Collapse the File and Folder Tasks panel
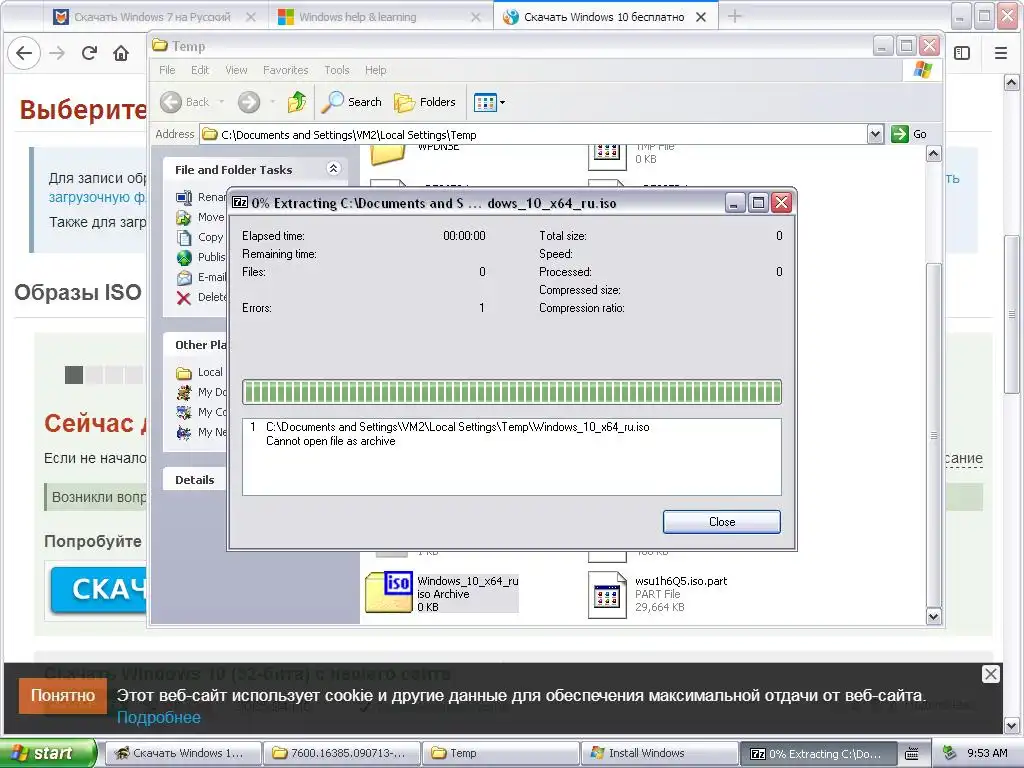Image resolution: width=1024 pixels, height=768 pixels. (333, 168)
